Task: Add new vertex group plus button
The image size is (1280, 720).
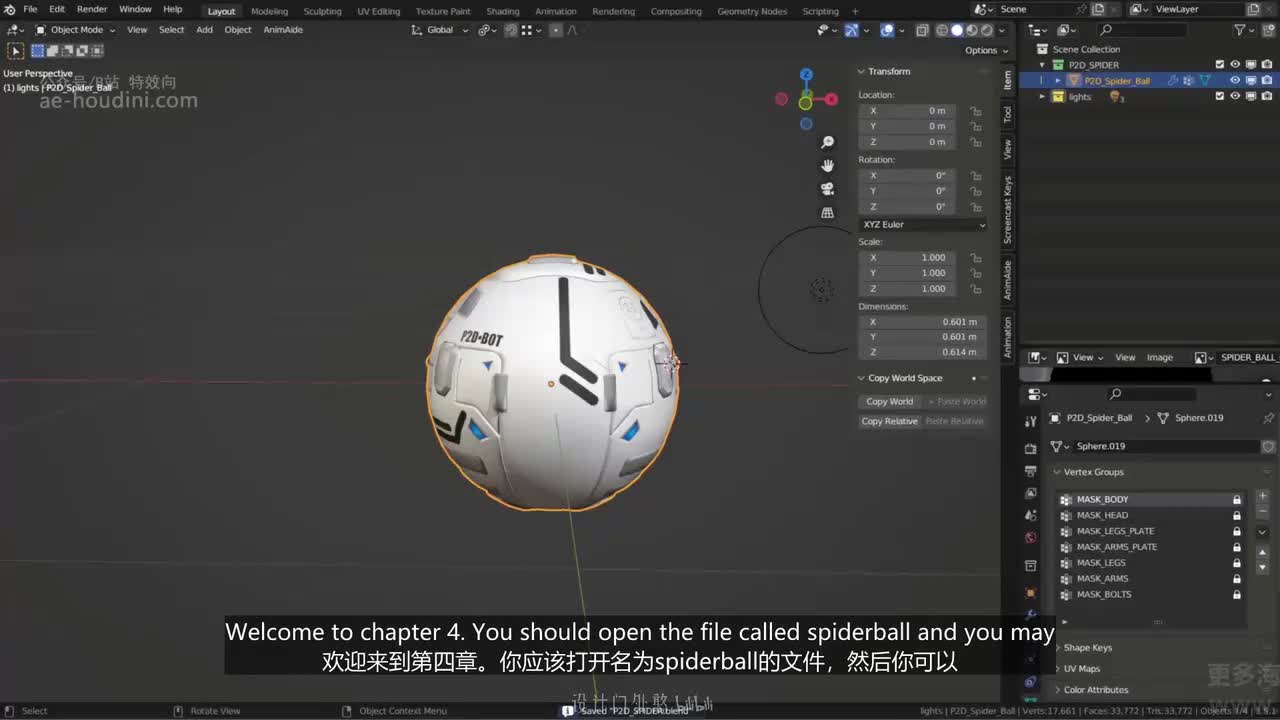Action: [1262, 497]
